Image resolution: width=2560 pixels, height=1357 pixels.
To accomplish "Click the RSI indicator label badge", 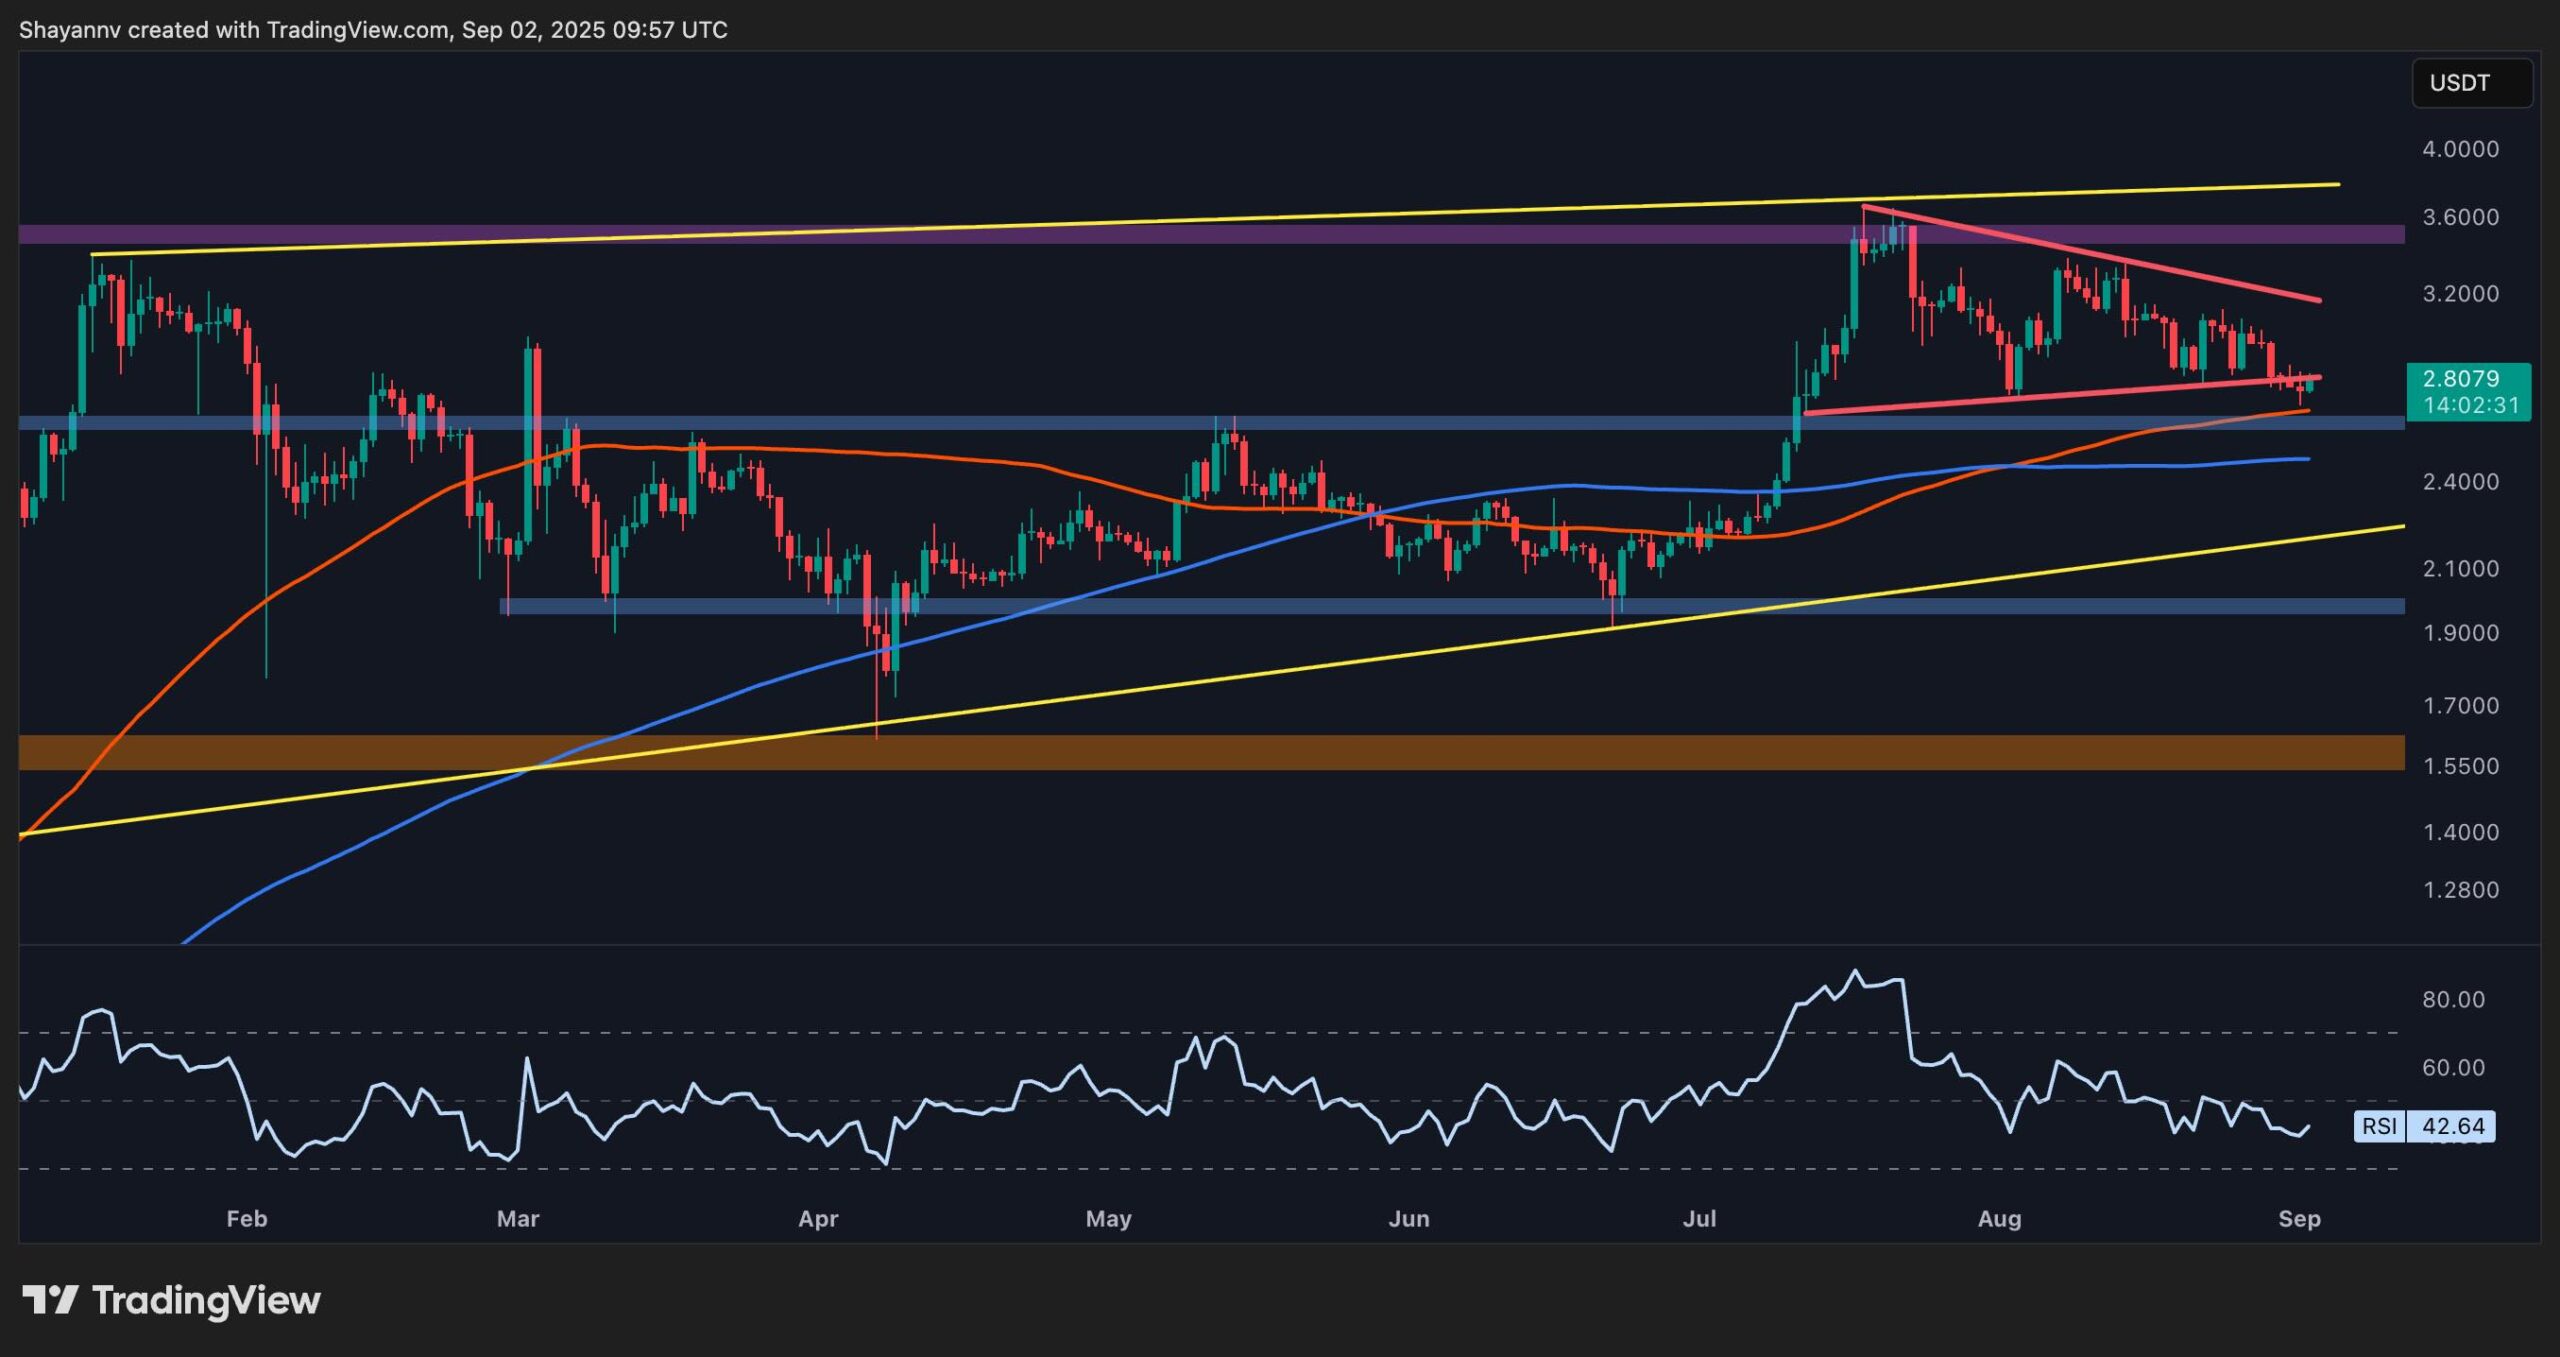I will 2379,1126.
